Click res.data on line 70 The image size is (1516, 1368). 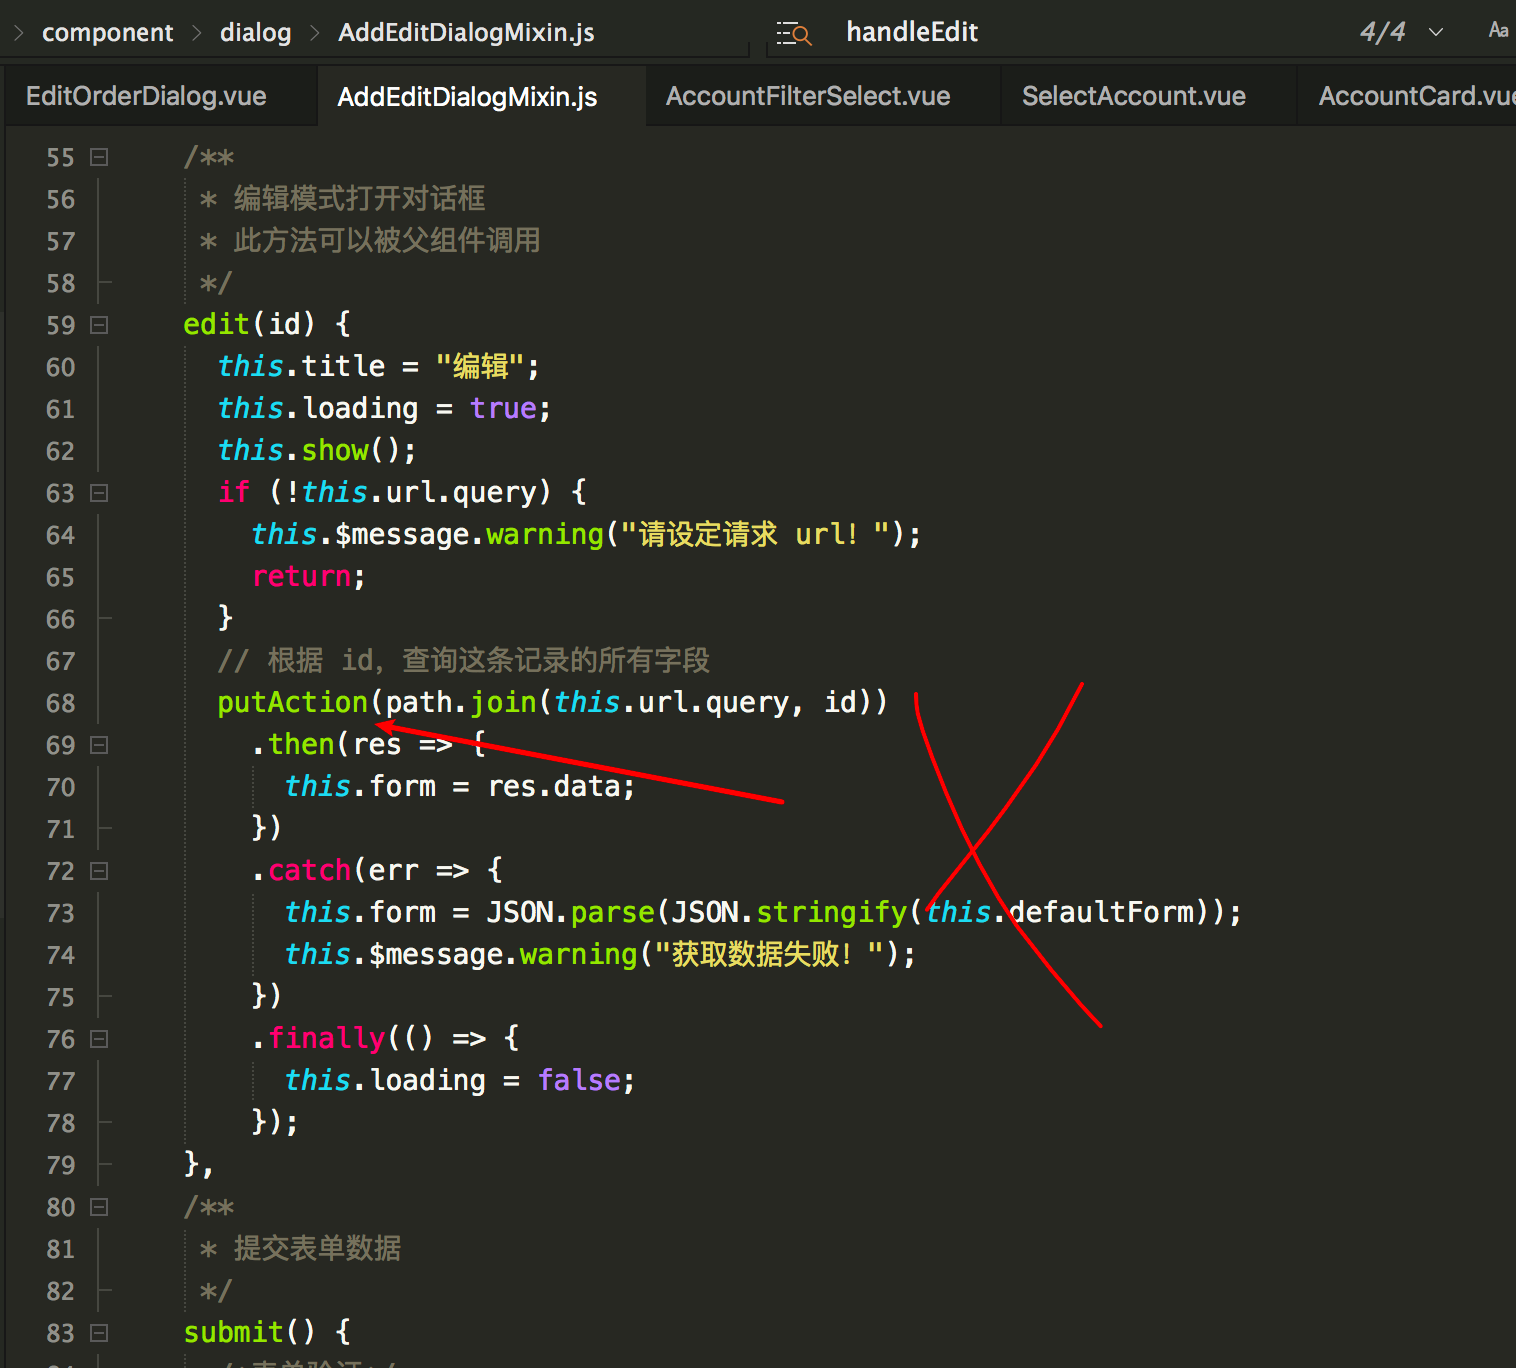point(554,786)
